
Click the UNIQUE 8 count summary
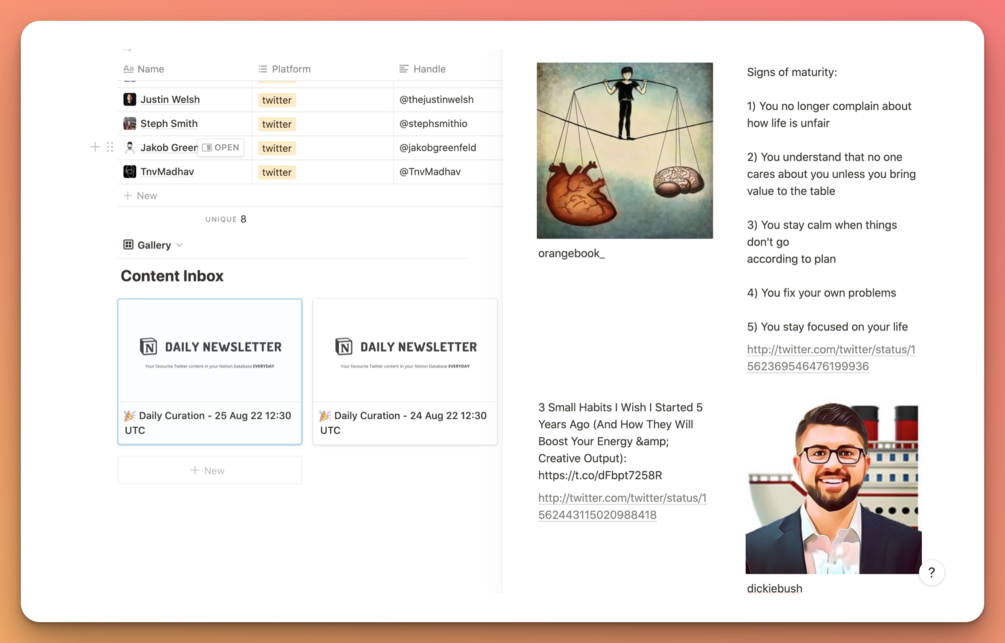pos(226,219)
